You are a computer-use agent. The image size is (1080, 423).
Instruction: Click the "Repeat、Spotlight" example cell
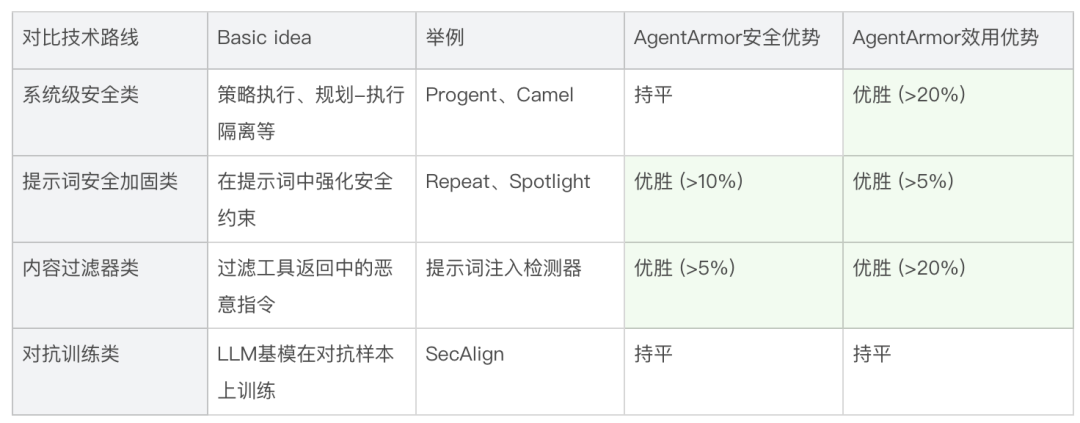[x=508, y=181]
